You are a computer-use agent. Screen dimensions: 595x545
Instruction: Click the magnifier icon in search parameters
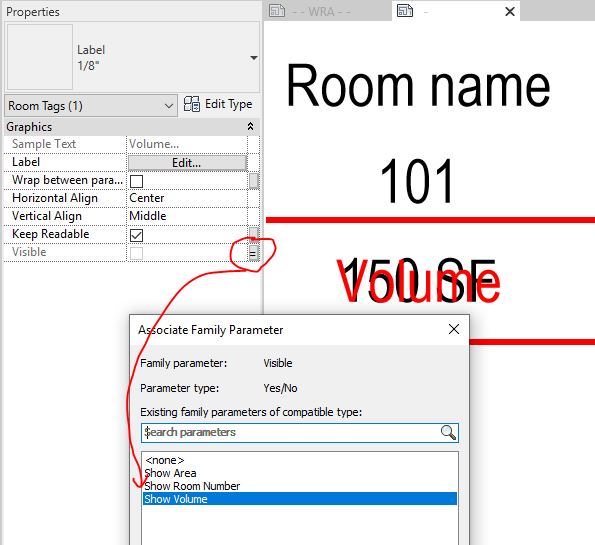(x=448, y=432)
